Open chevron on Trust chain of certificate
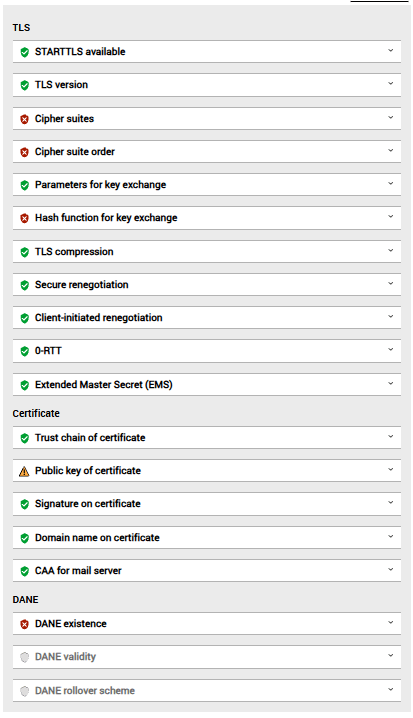 click(x=391, y=436)
